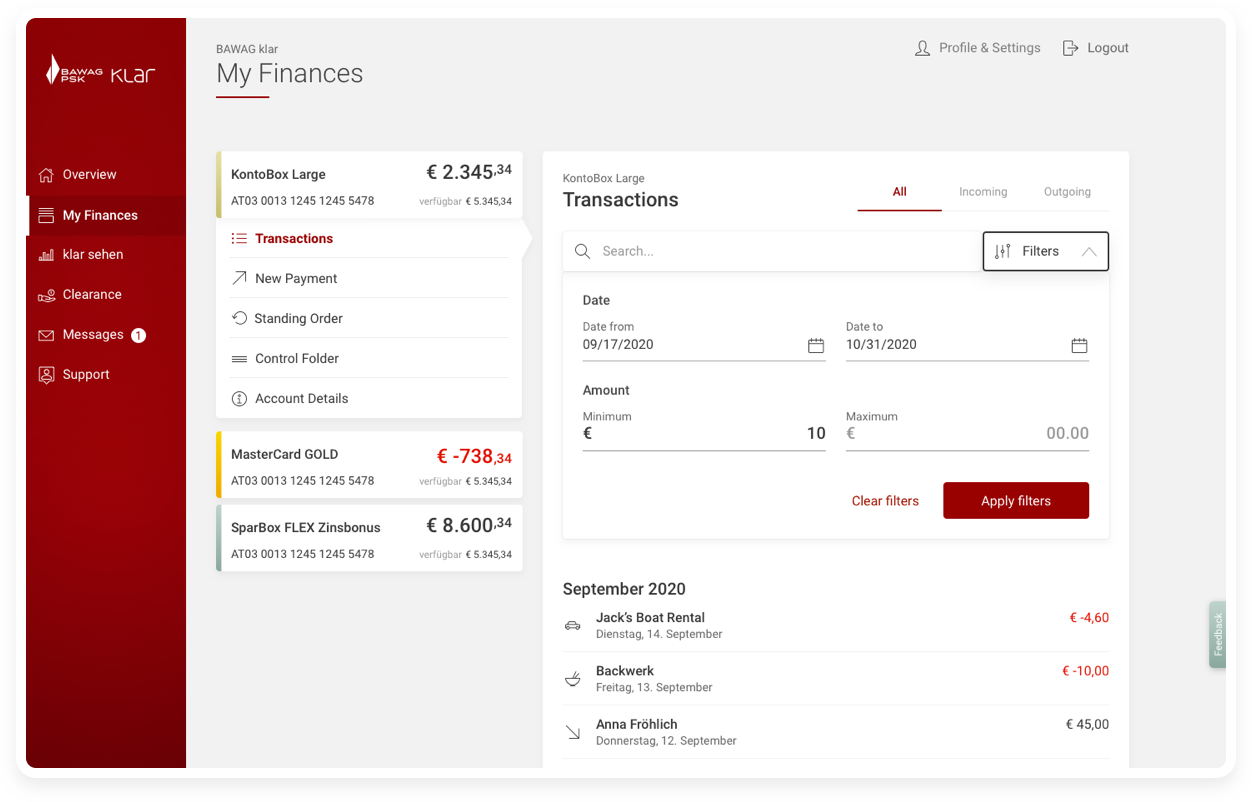Click the Logout icon

[x=1070, y=48]
